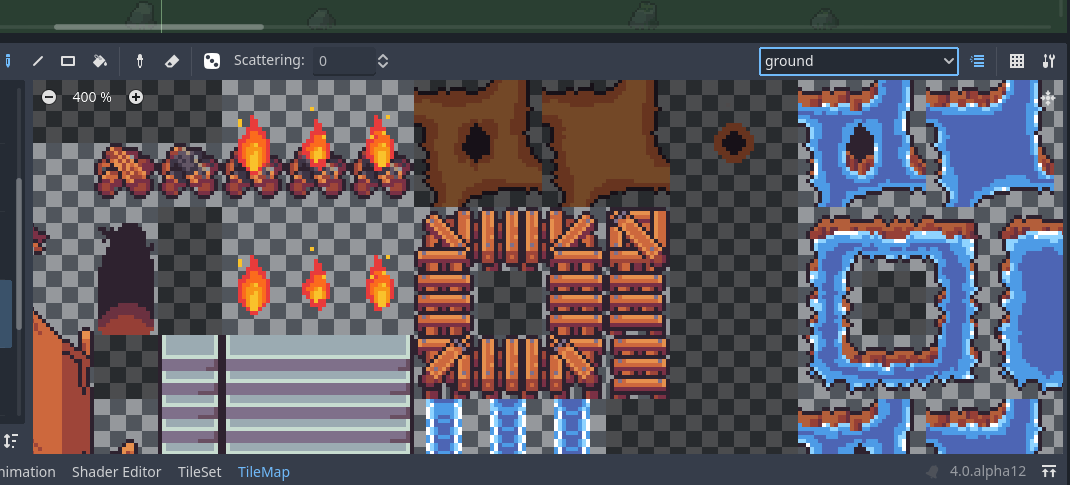The width and height of the screenshot is (1070, 485).
Task: Enable random tile placement dice
Action: pos(212,61)
